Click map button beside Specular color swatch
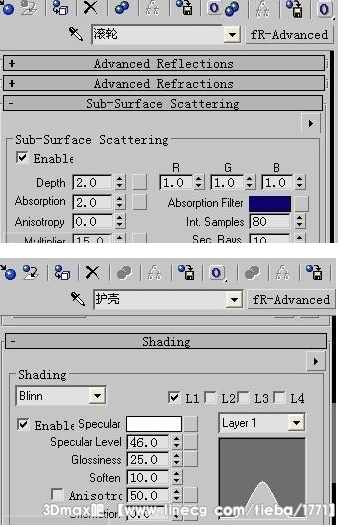 pos(190,424)
